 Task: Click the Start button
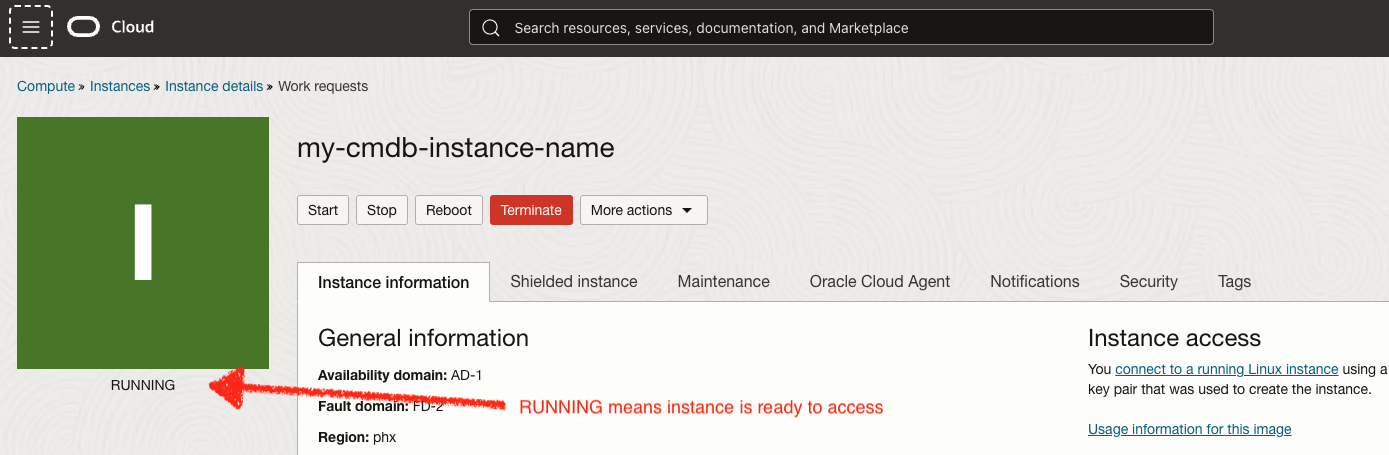click(323, 210)
